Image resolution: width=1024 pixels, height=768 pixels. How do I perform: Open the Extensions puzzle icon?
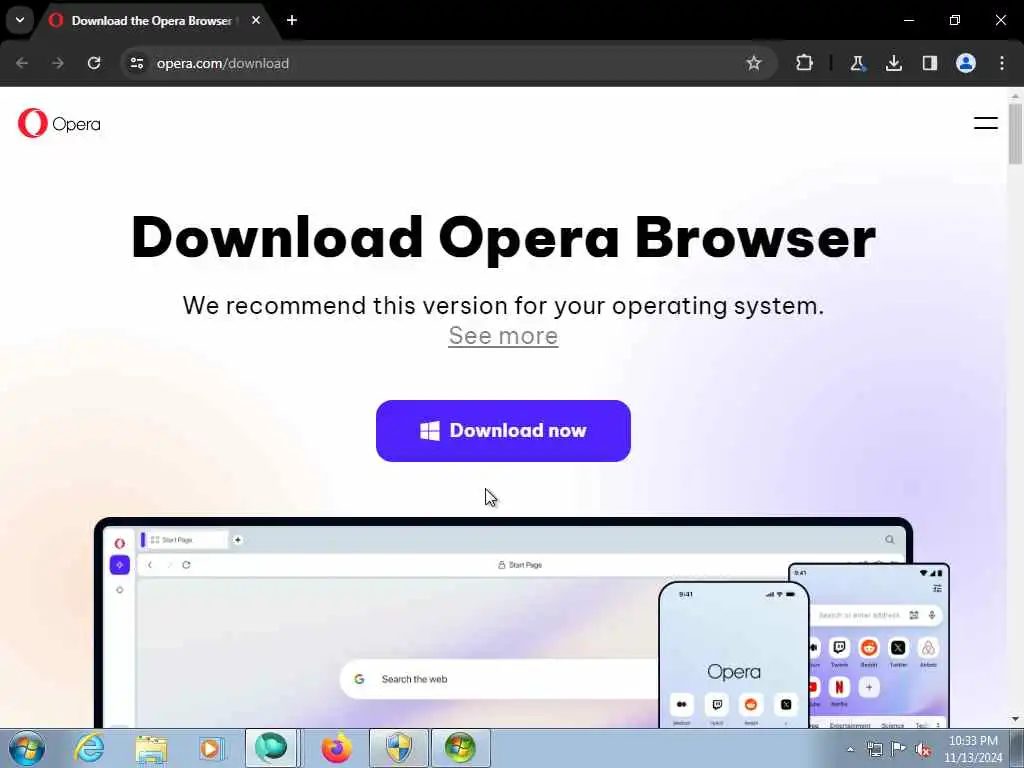click(x=805, y=63)
